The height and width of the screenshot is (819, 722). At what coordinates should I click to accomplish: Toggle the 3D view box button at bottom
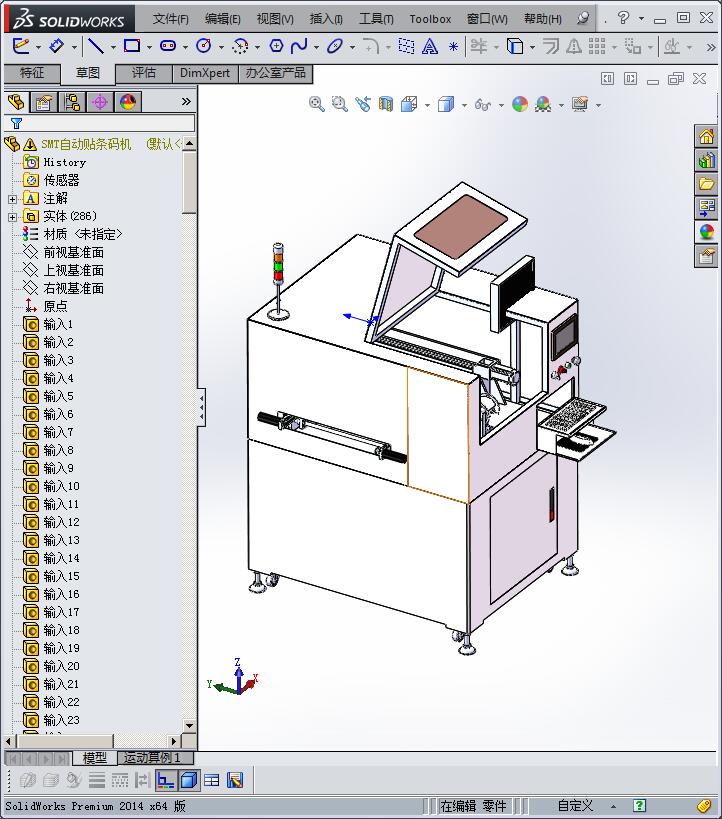coord(189,780)
